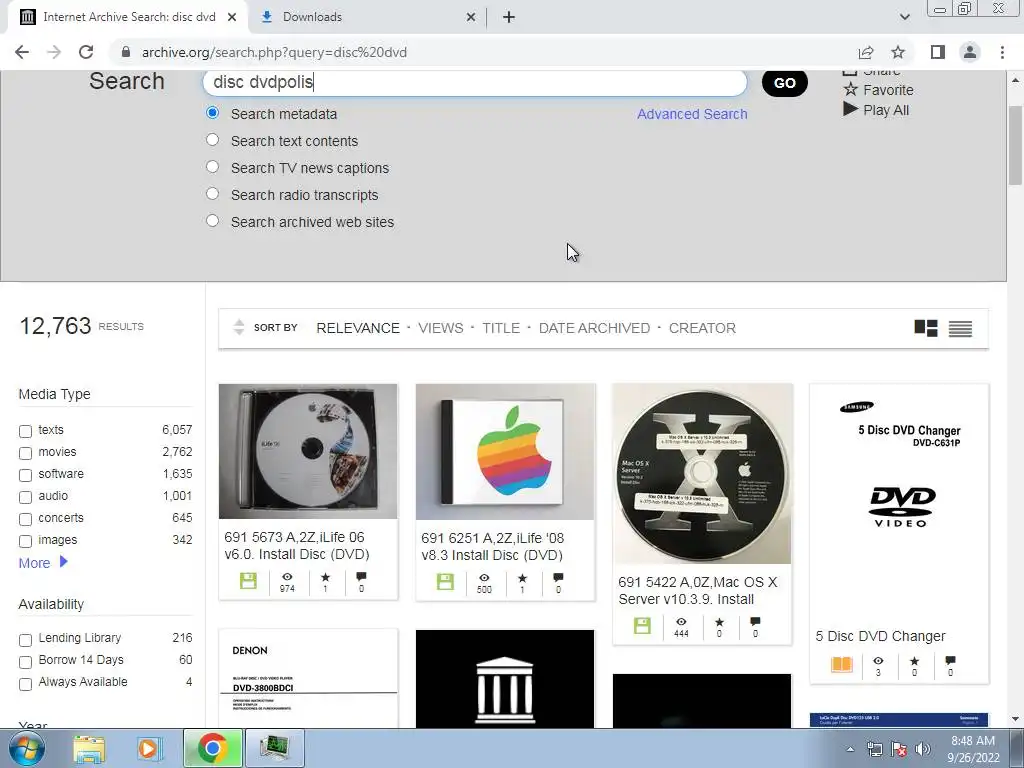Check the audio media type filter
Image resolution: width=1024 pixels, height=768 pixels.
point(25,498)
